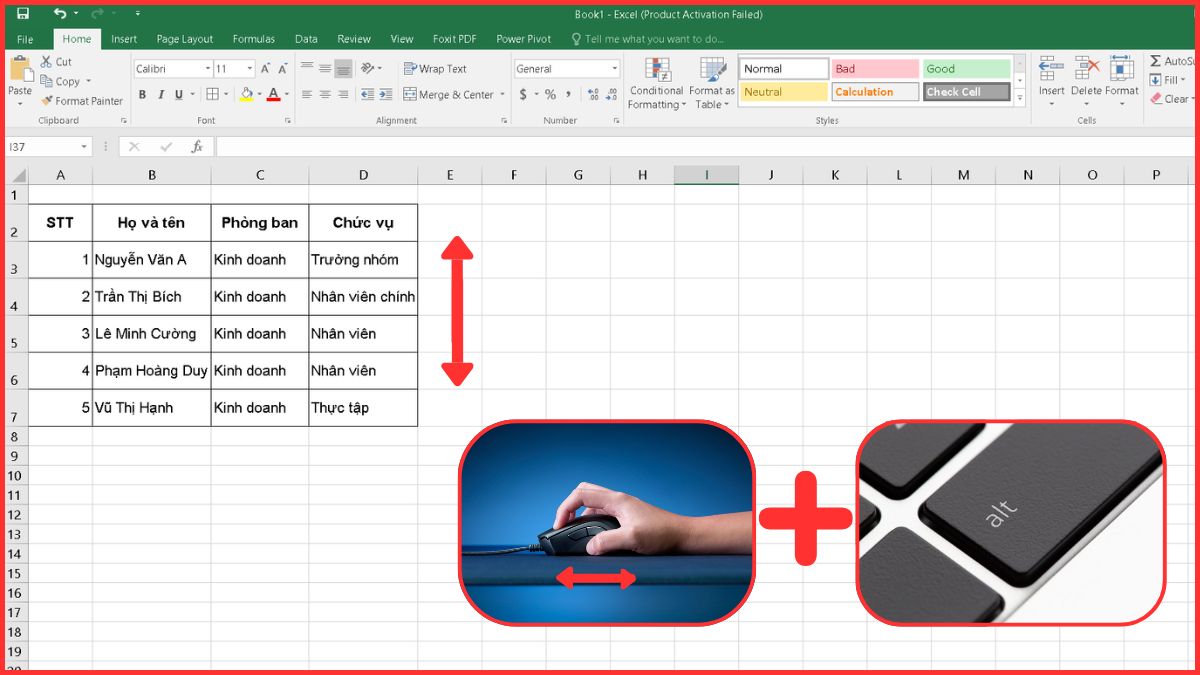
Task: Apply Accounting Number Format dollar sign
Action: pos(523,95)
